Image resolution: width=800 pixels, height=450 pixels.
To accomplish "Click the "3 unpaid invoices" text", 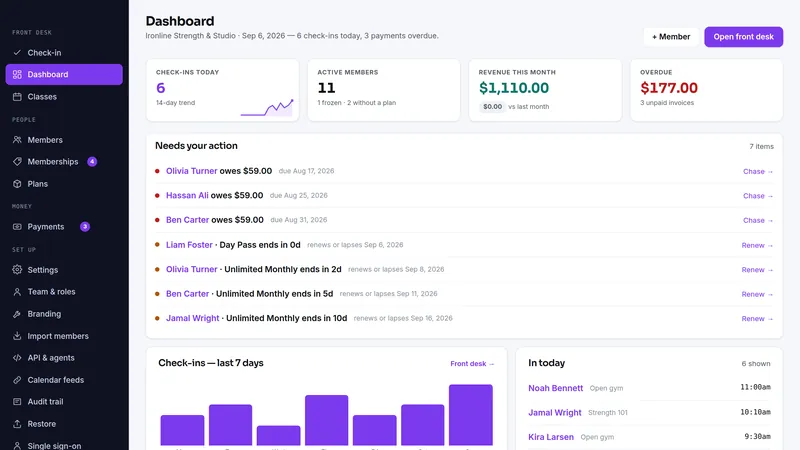I will point(667,103).
